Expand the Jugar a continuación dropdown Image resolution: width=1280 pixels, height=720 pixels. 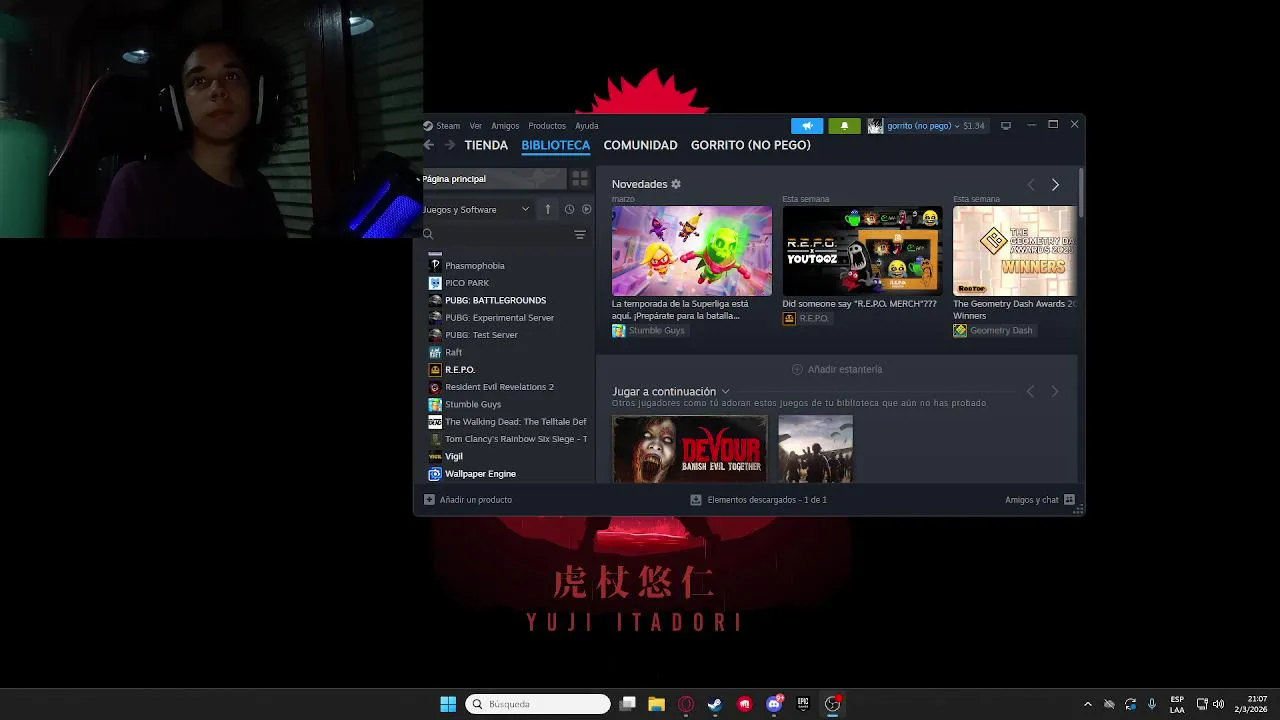pyautogui.click(x=726, y=391)
